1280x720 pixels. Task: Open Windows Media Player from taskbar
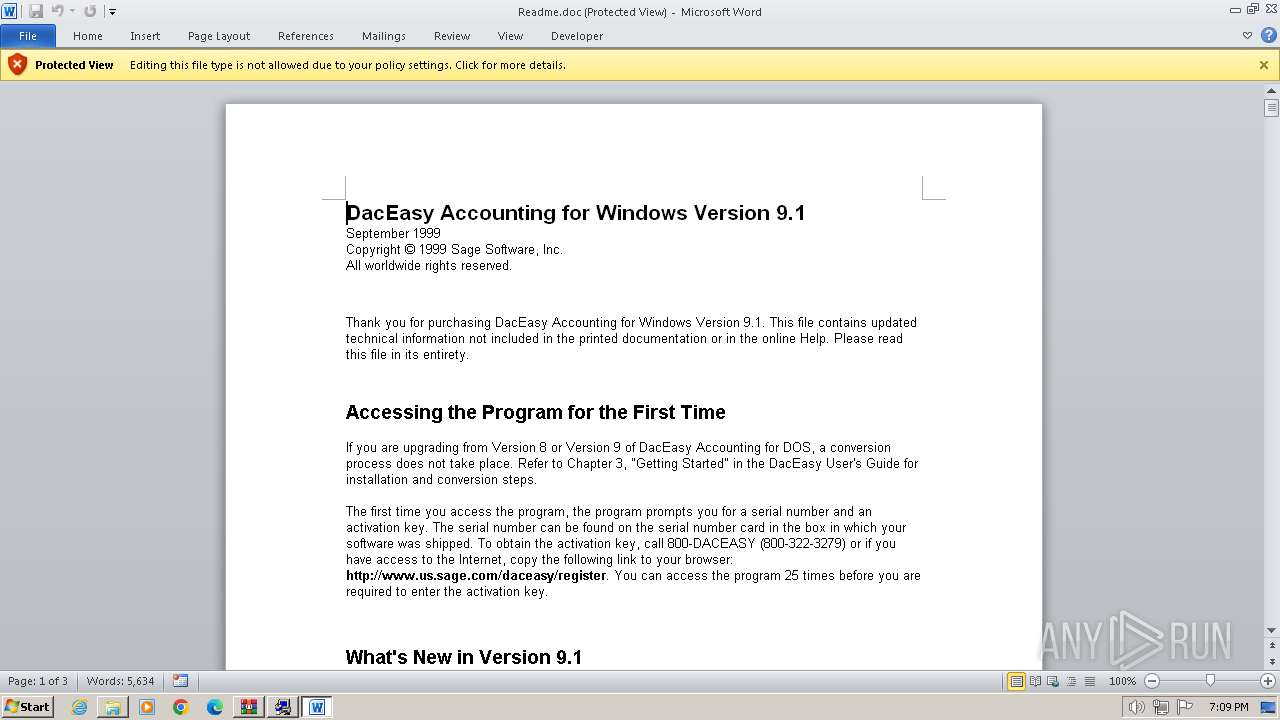(x=147, y=707)
